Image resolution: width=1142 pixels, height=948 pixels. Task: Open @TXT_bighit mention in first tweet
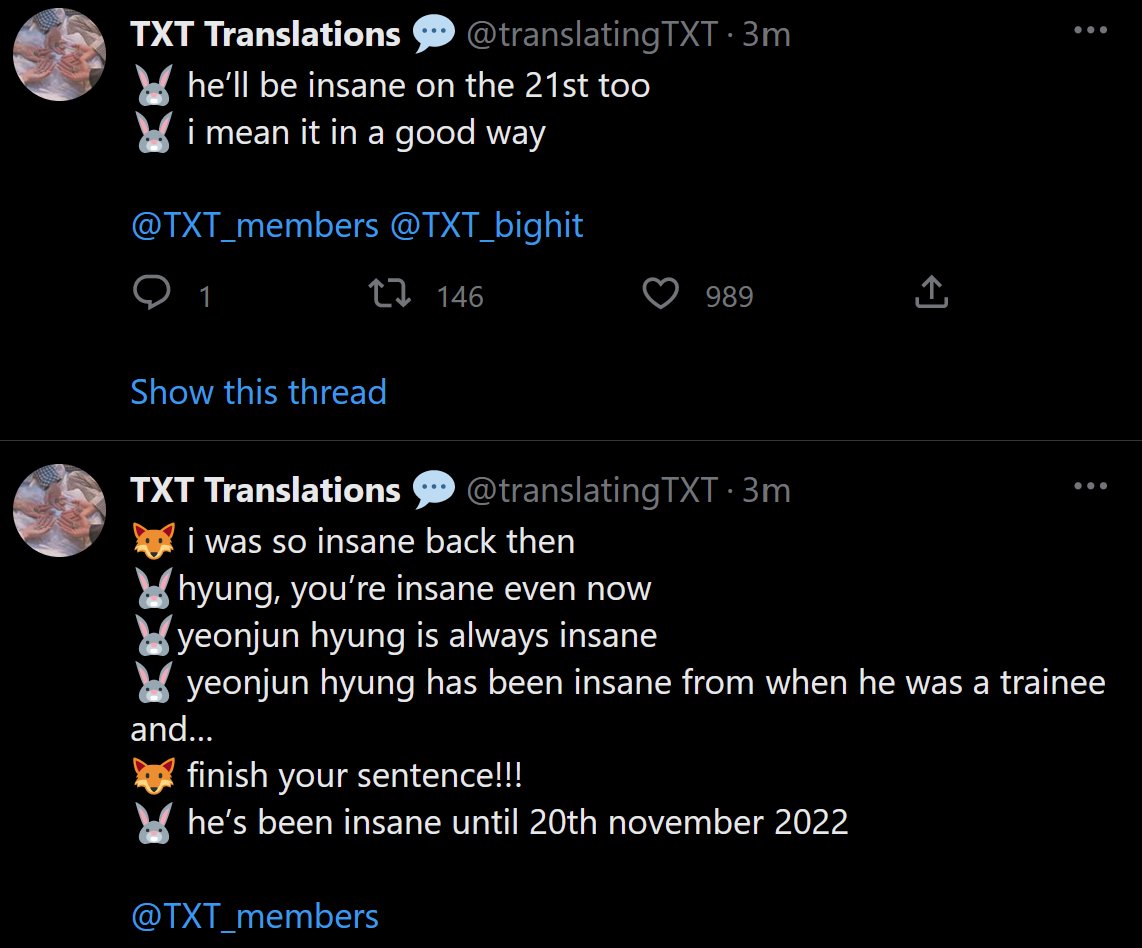point(487,226)
